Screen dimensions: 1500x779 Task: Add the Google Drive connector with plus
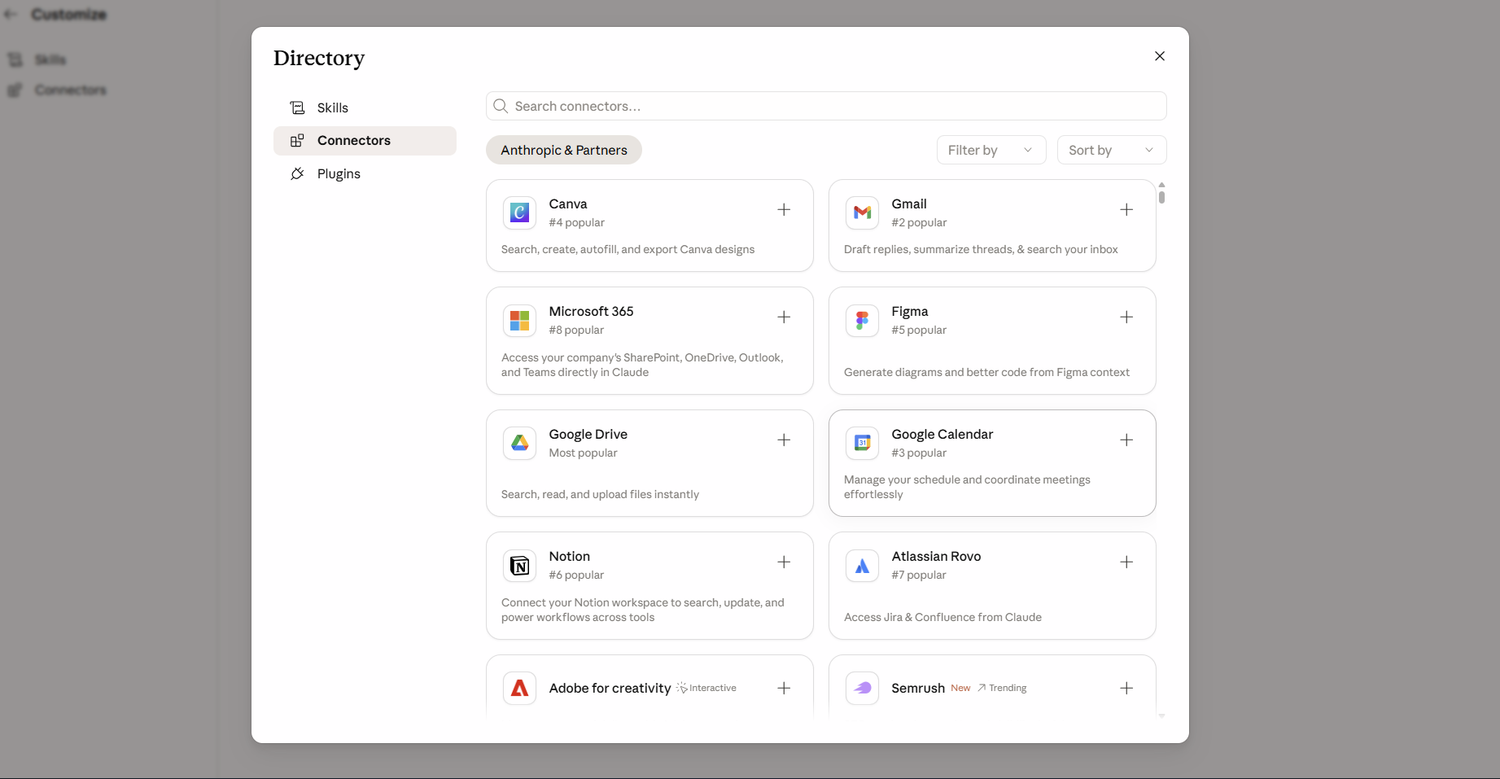coord(784,440)
